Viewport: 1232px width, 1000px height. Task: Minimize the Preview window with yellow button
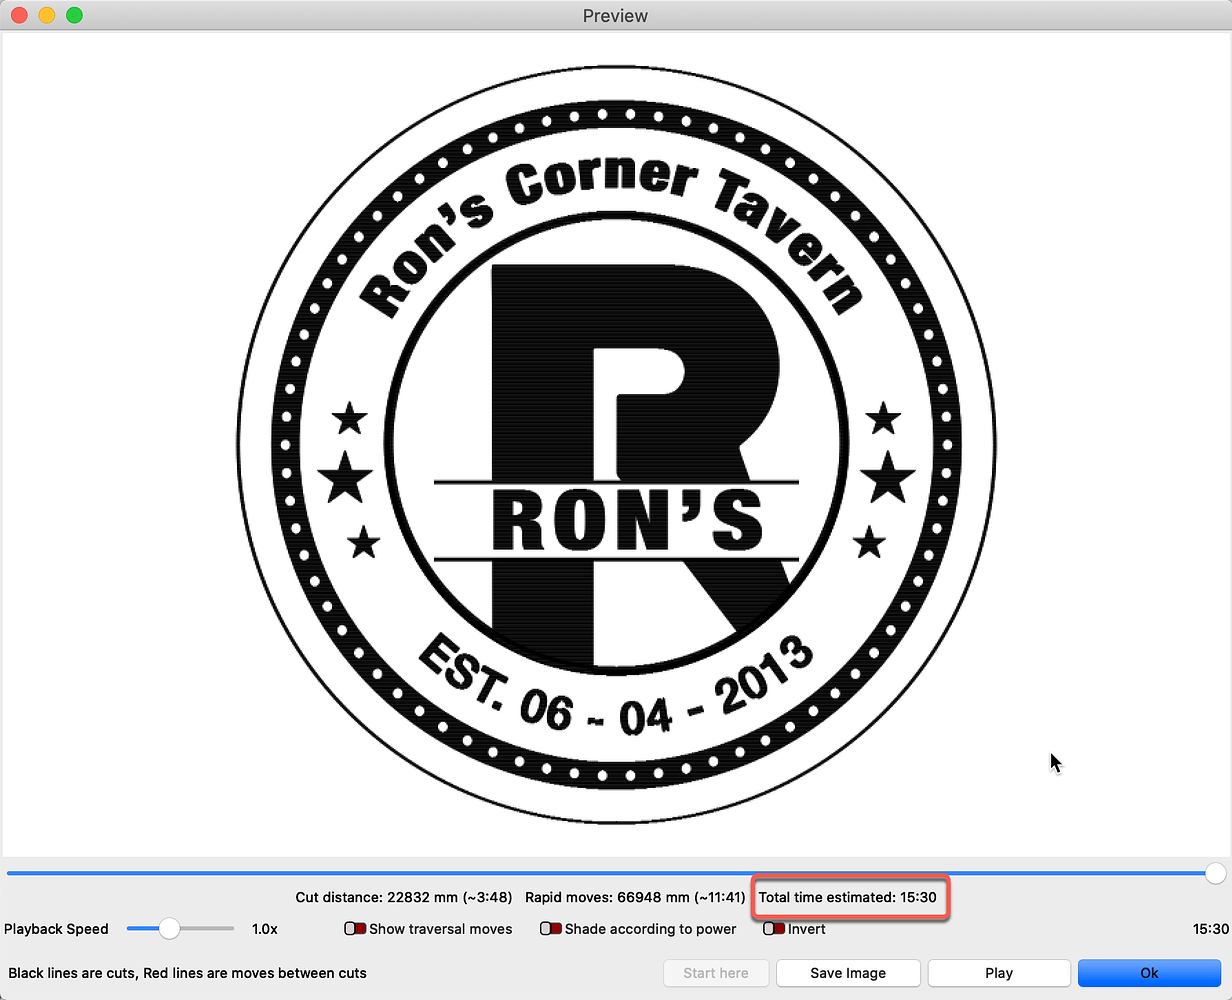click(46, 16)
